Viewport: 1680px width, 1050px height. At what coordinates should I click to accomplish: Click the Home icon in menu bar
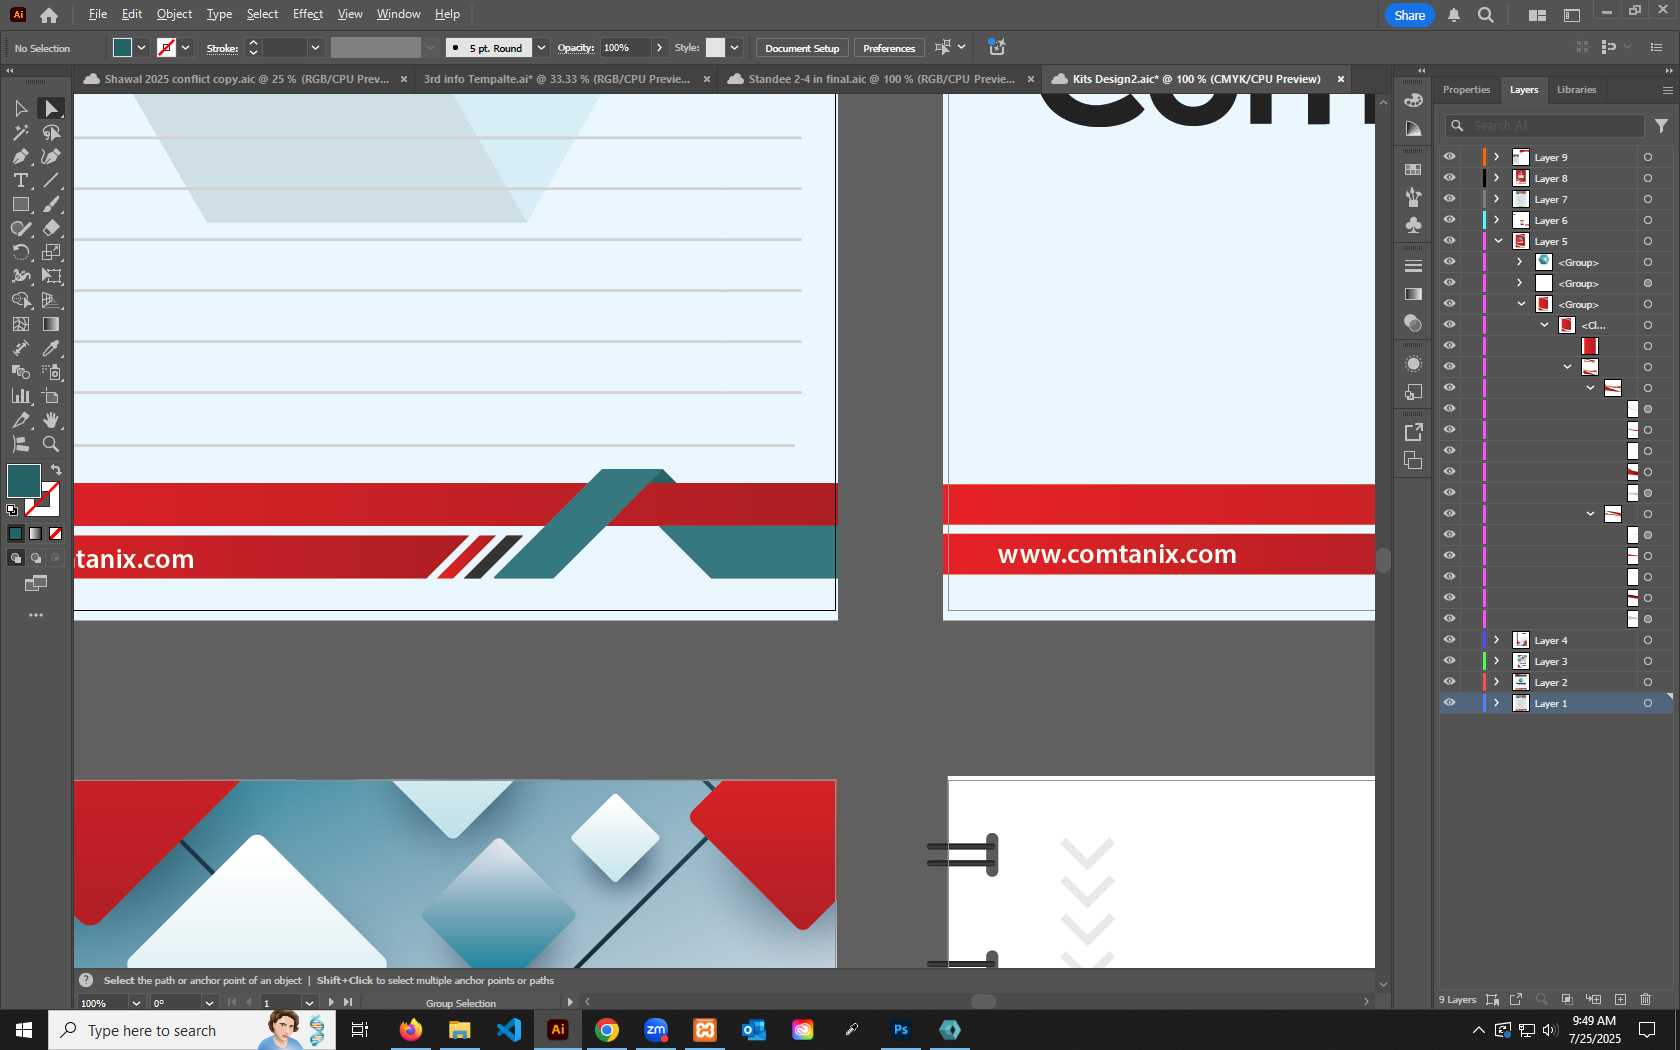pos(49,15)
